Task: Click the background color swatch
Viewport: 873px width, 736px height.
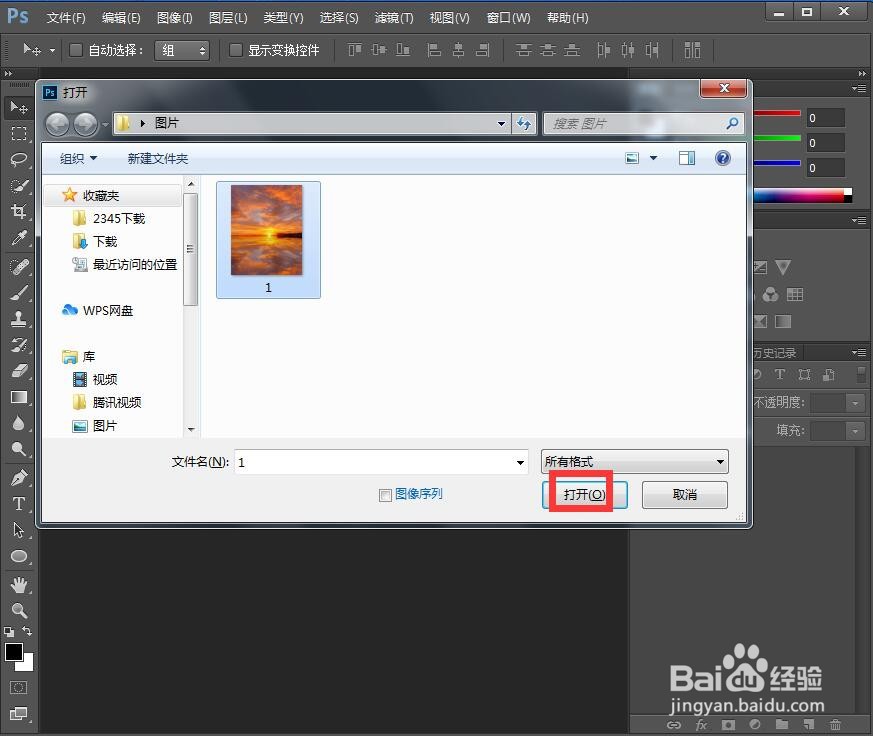Action: pos(27,664)
